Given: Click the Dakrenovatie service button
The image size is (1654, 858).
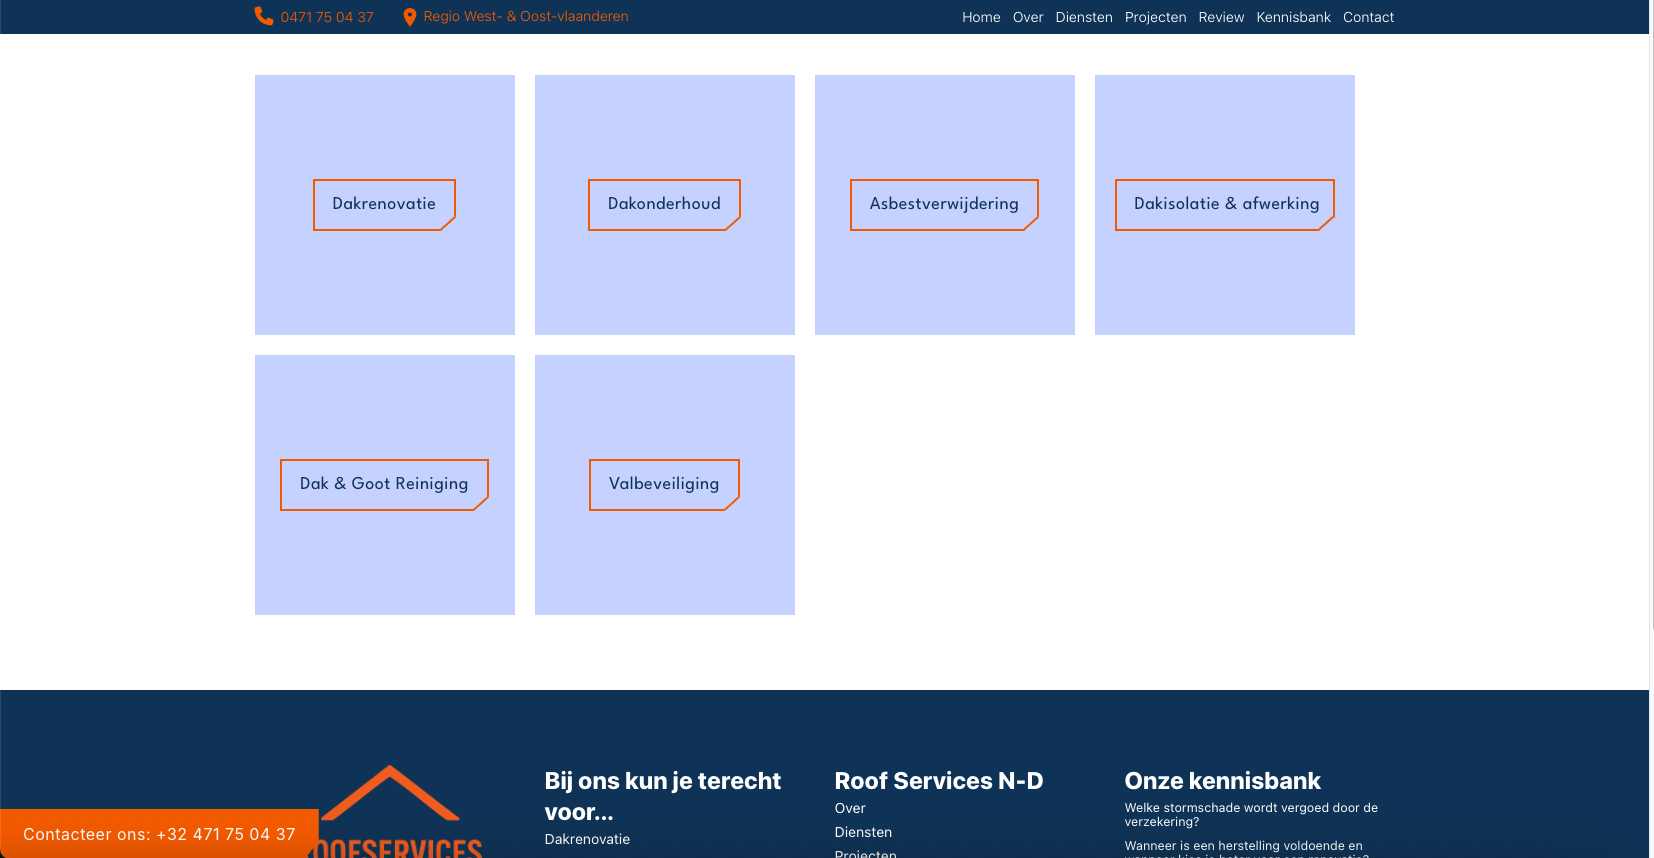Looking at the screenshot, I should [384, 204].
